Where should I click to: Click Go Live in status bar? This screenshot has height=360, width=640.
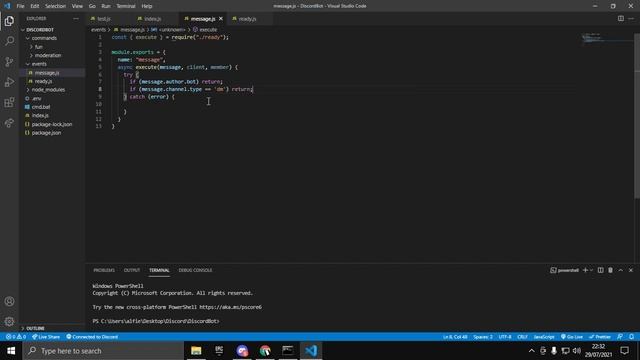(572, 337)
